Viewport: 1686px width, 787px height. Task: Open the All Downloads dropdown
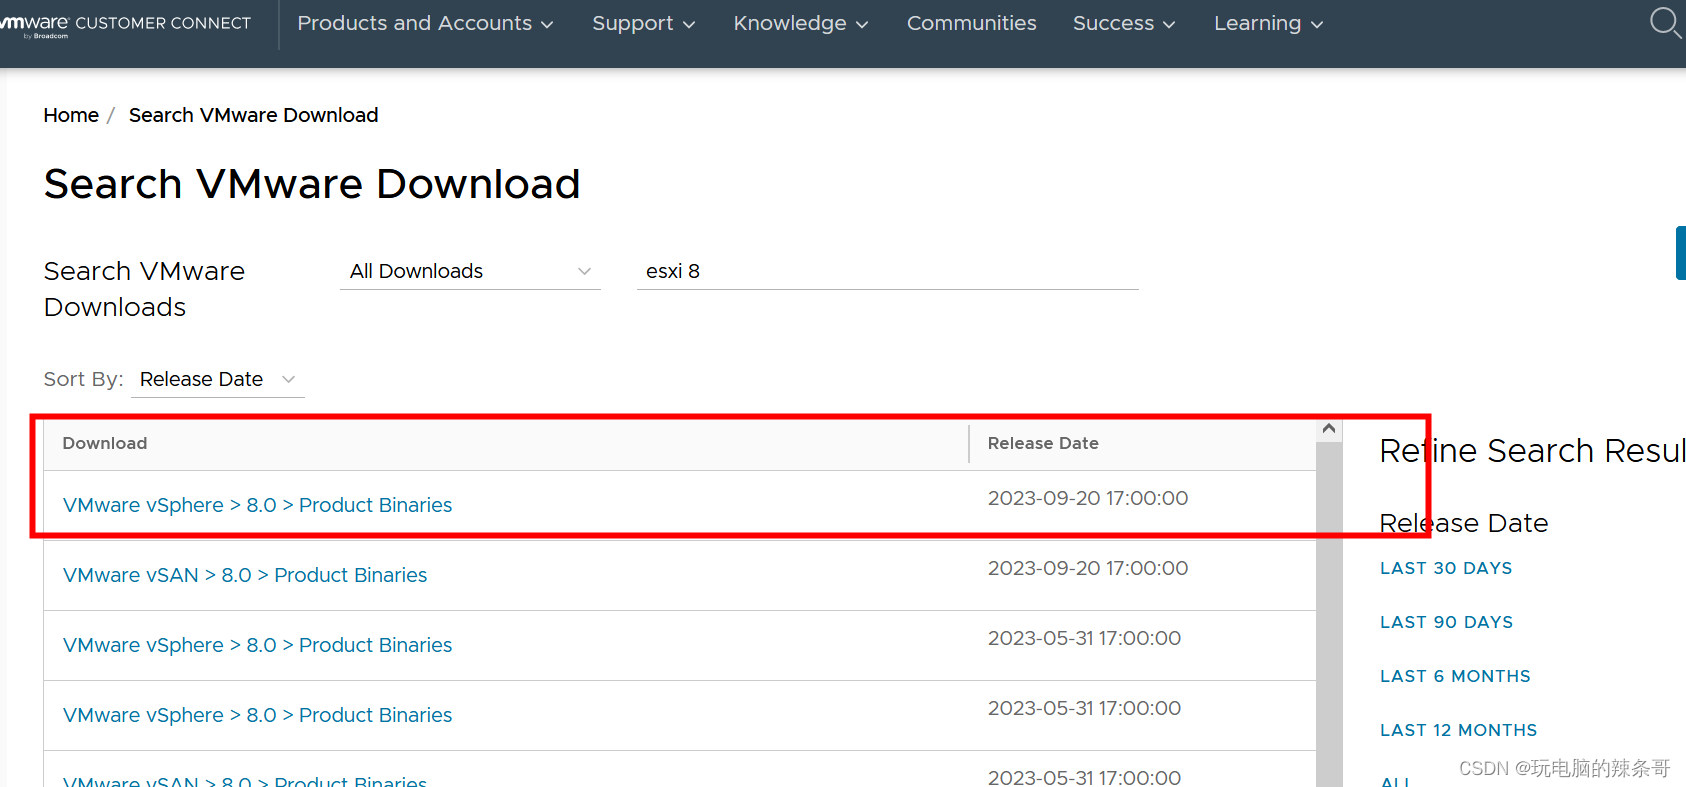click(470, 271)
